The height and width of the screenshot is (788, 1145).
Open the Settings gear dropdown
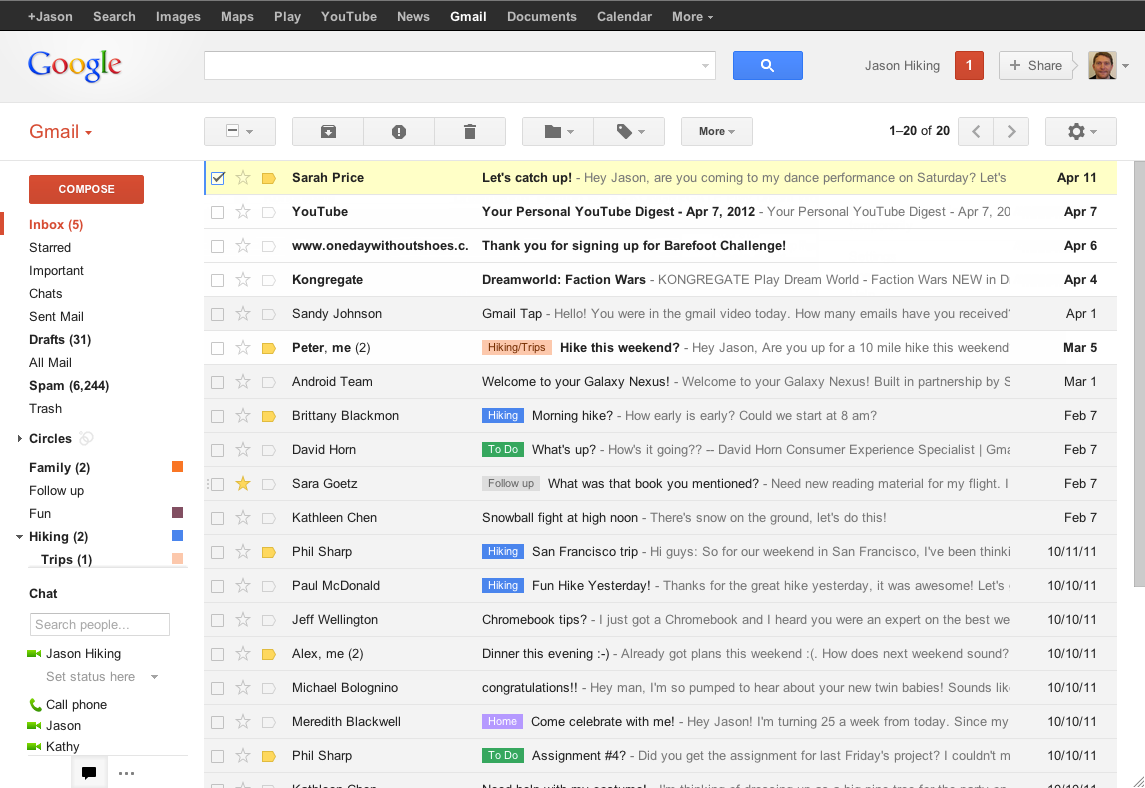click(x=1081, y=131)
